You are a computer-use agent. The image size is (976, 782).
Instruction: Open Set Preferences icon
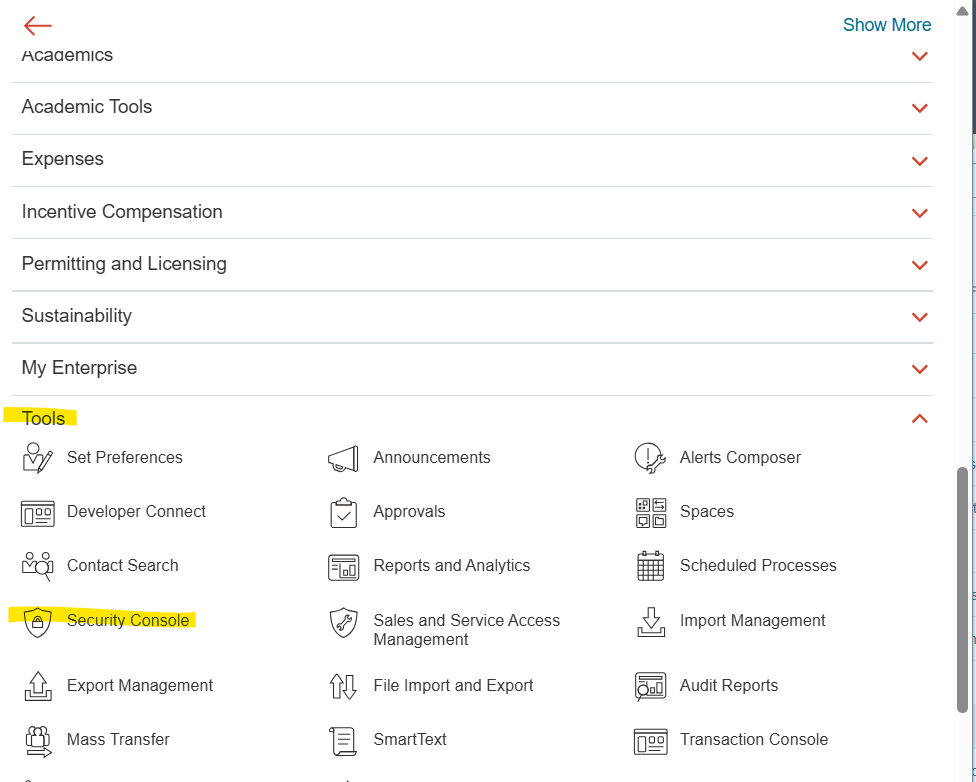tap(37, 458)
